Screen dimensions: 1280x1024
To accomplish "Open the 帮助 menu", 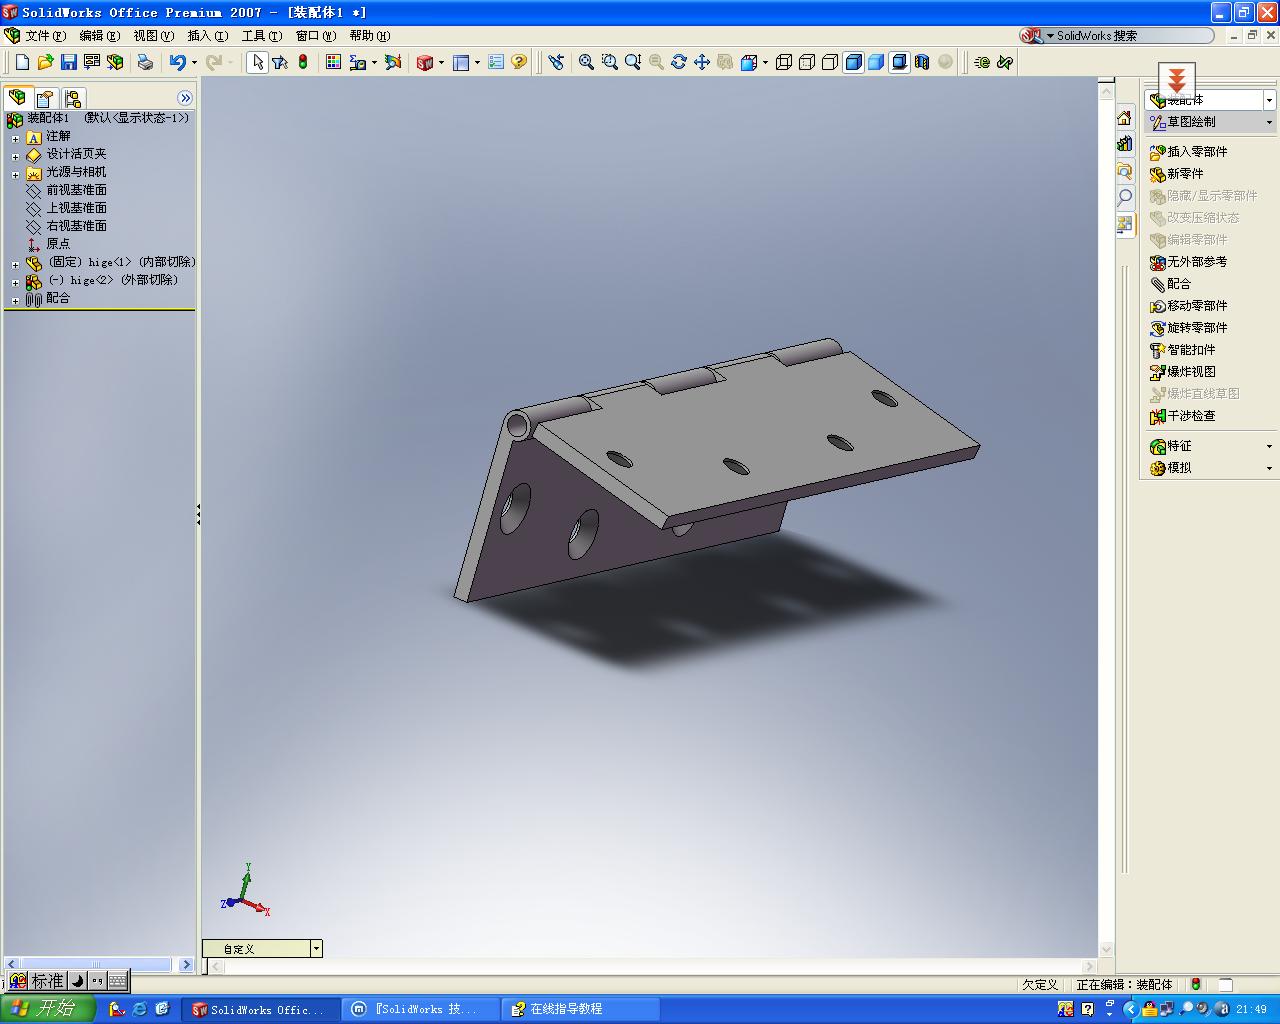I will click(x=369, y=36).
